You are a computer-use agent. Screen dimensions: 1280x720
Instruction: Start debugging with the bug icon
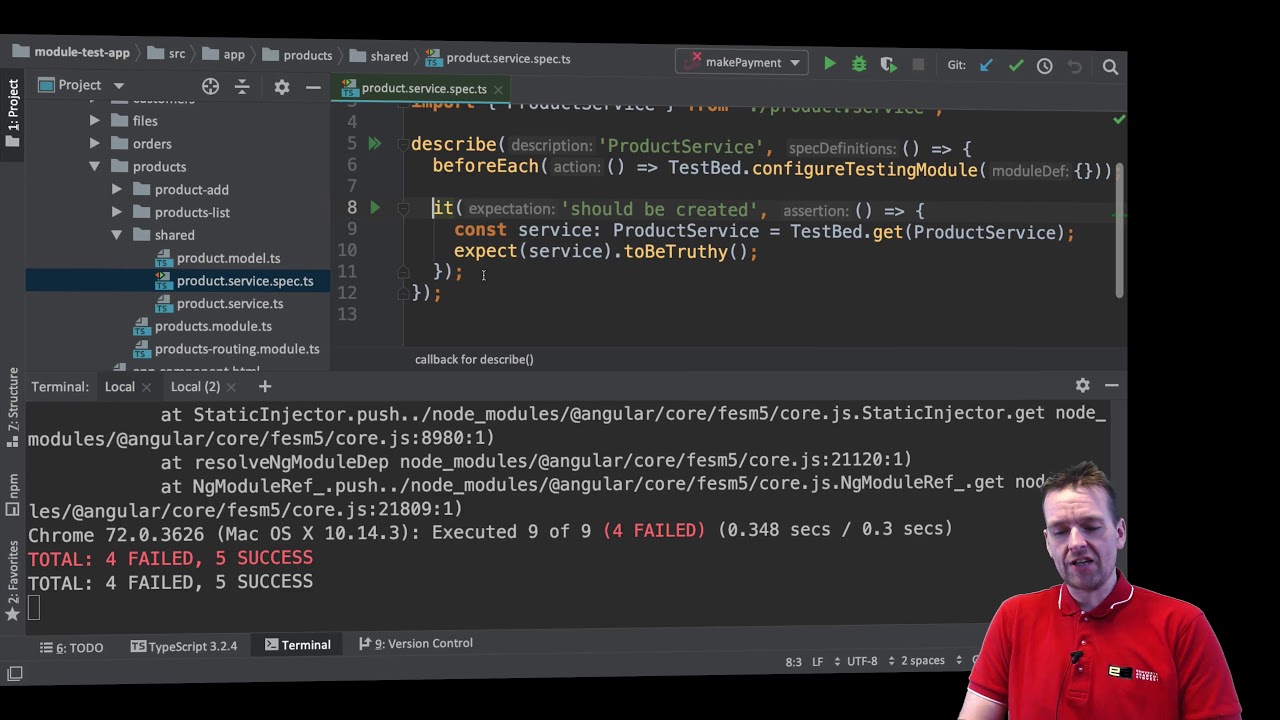pyautogui.click(x=859, y=65)
